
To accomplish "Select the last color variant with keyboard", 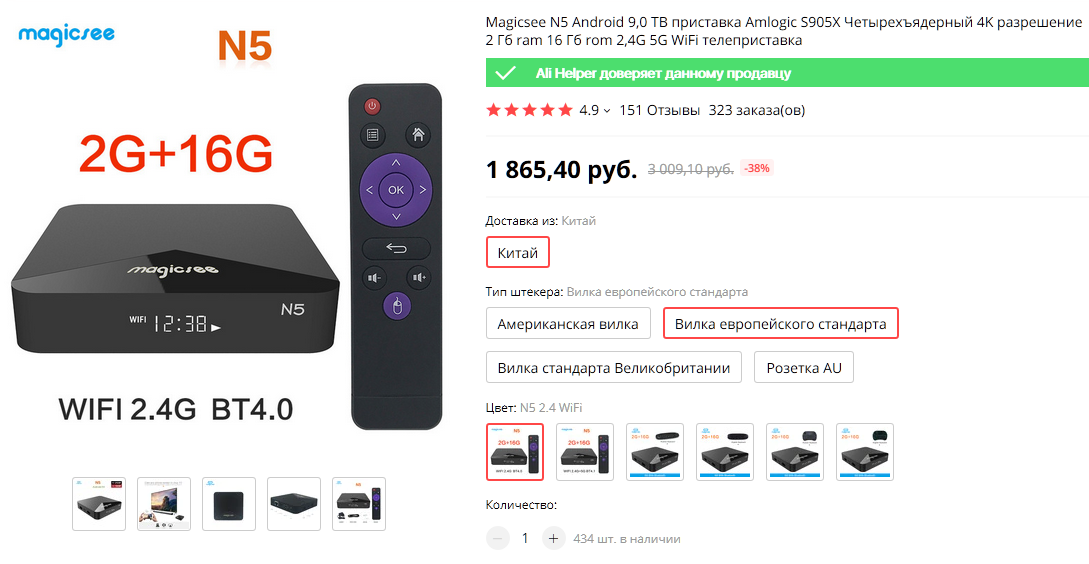I will (865, 452).
